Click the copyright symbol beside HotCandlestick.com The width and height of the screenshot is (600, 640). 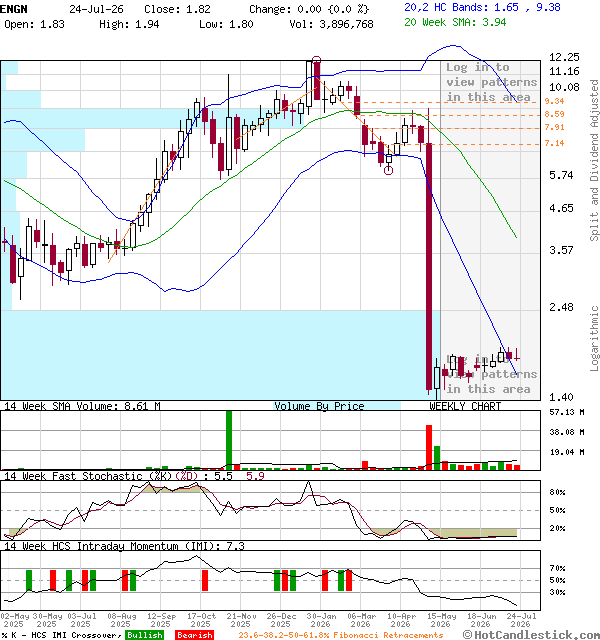(468, 635)
